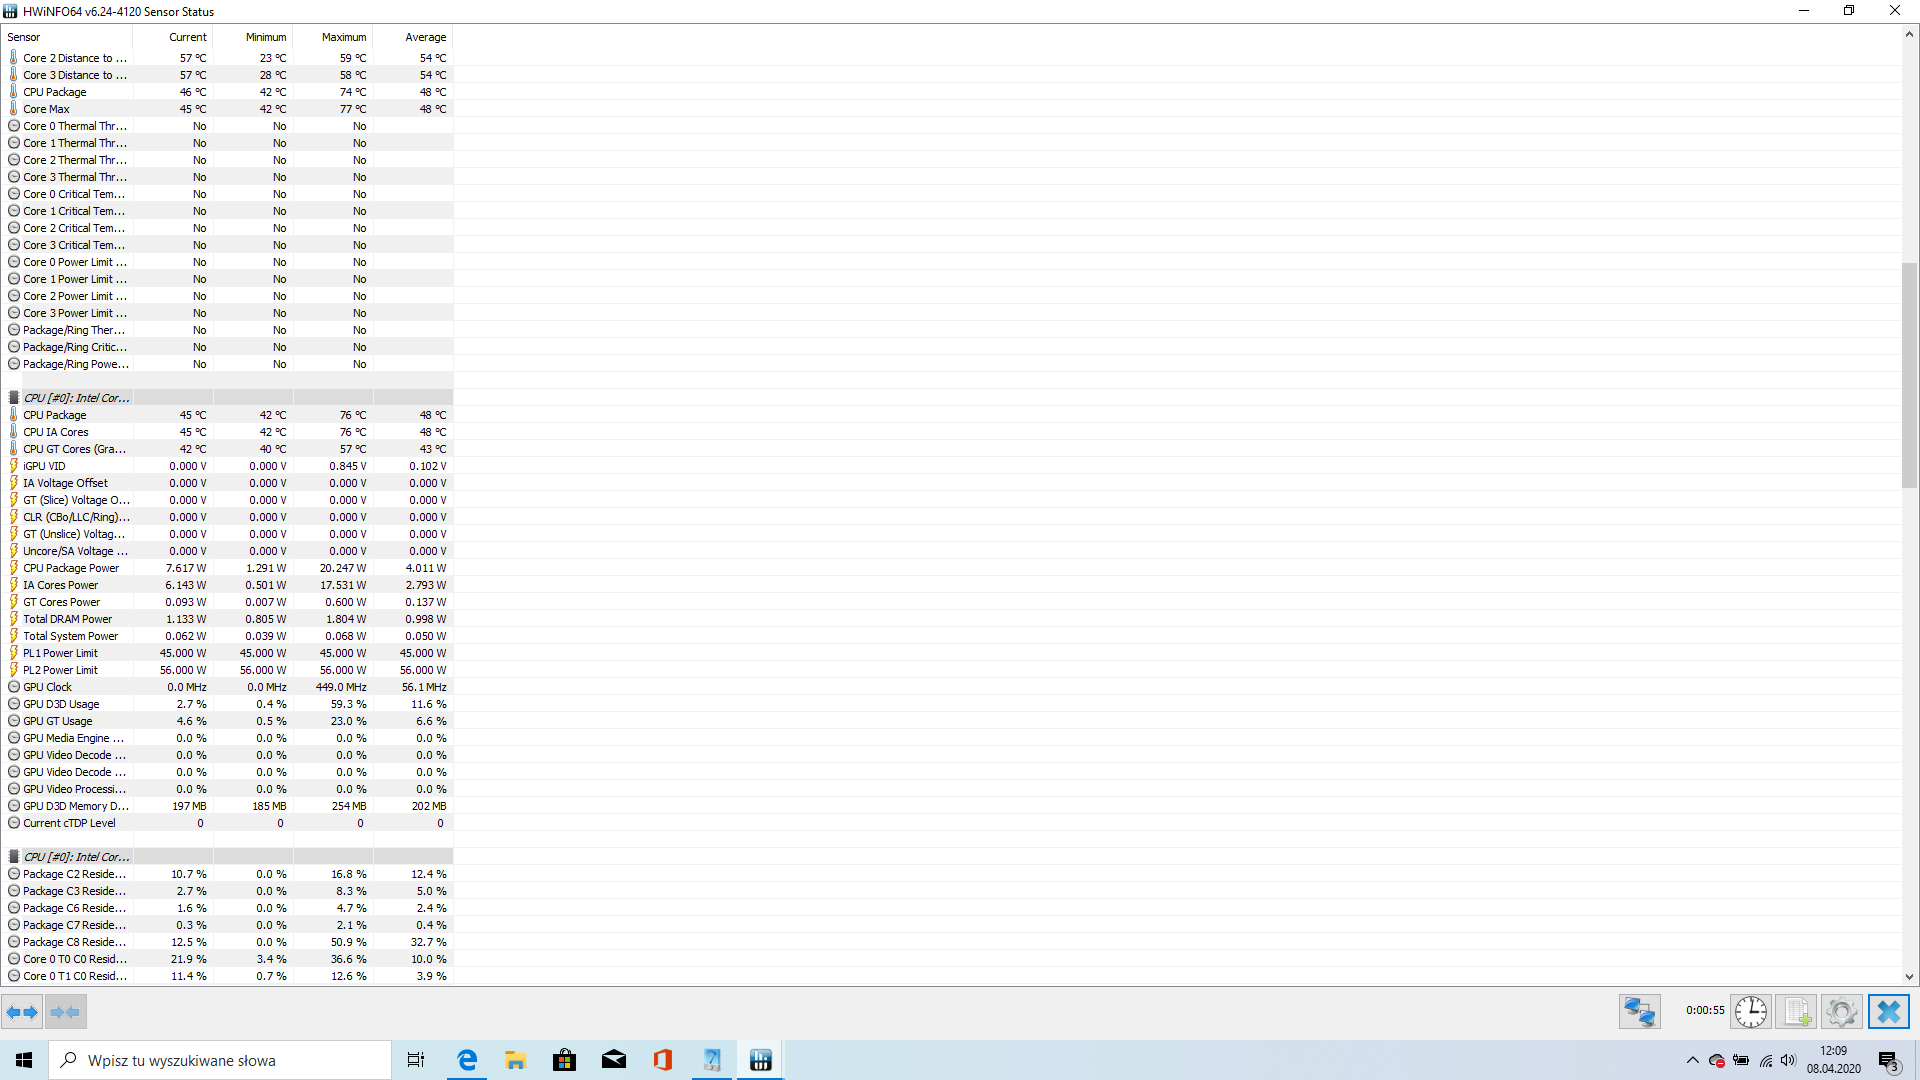This screenshot has width=1920, height=1080.
Task: Click the expand layout double-arrow button
Action: point(22,1012)
